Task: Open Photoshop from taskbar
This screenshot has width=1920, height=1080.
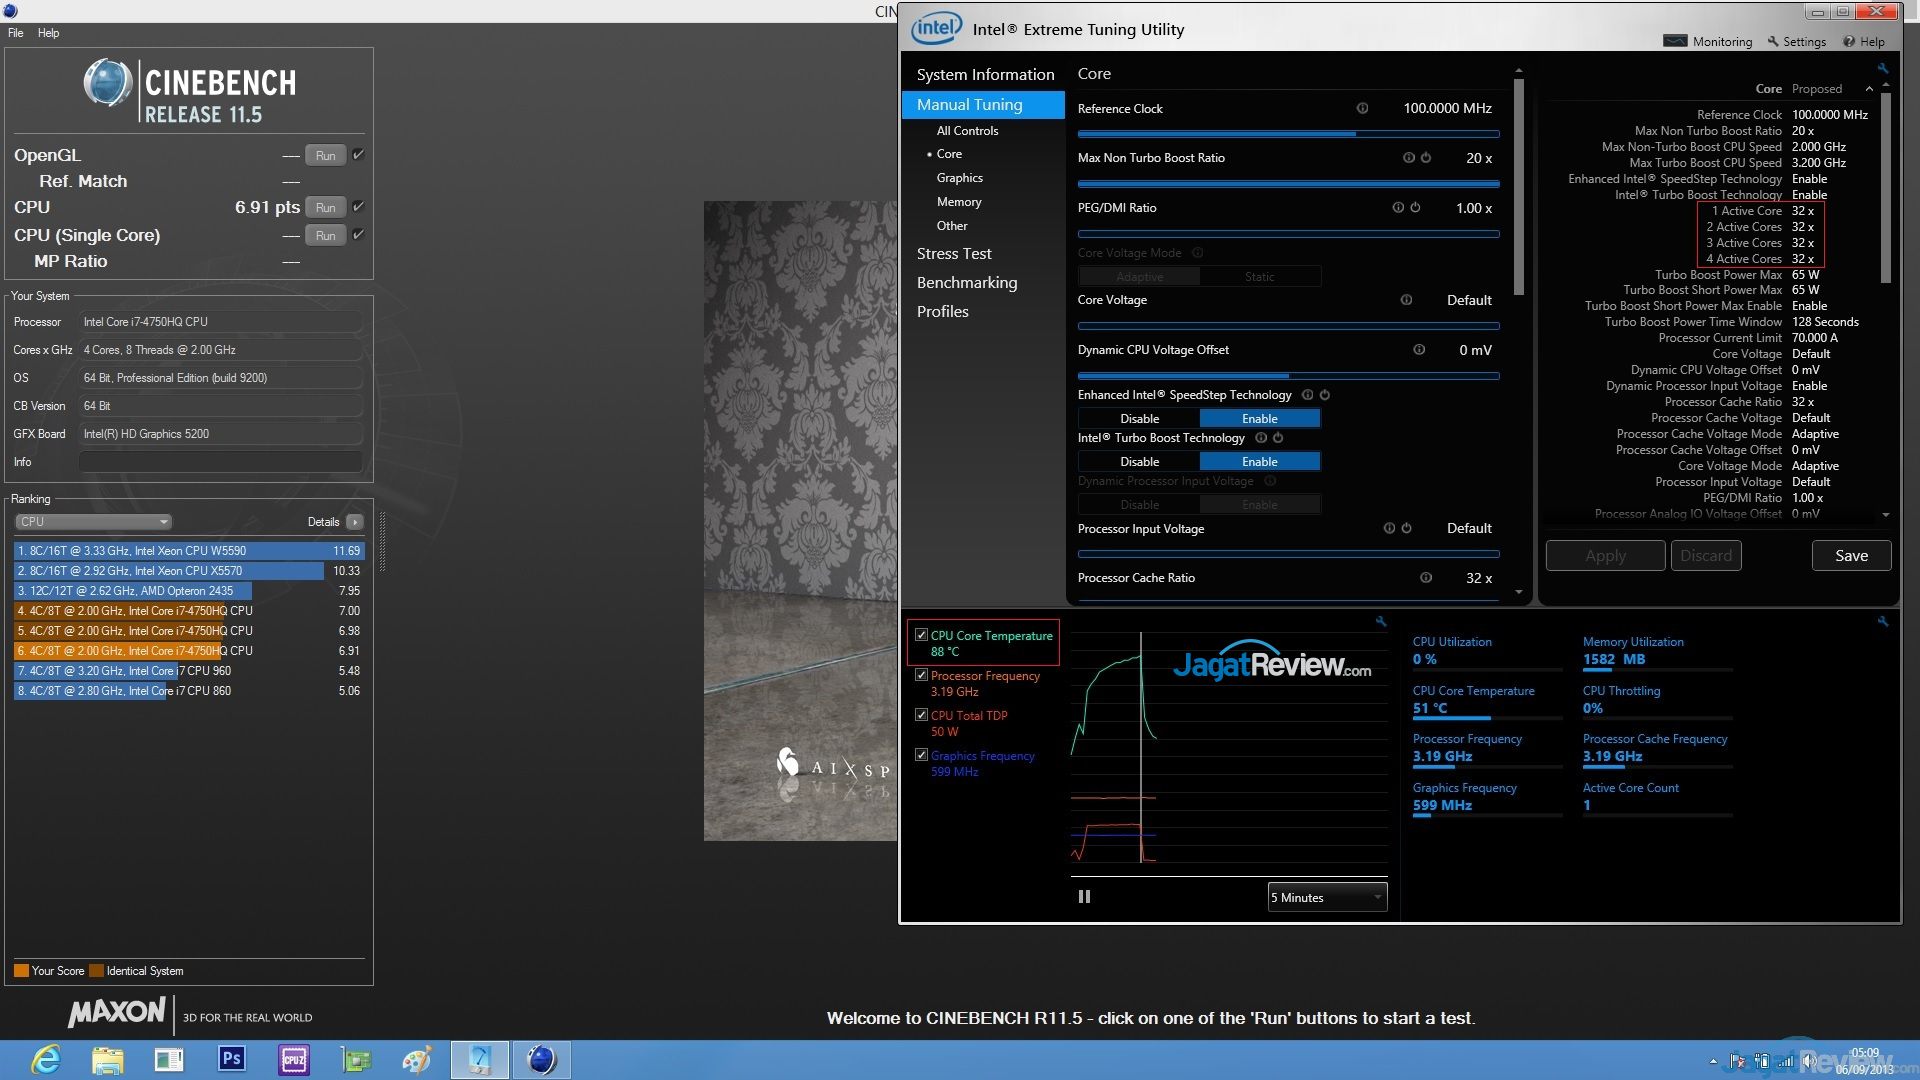Action: (x=232, y=1059)
